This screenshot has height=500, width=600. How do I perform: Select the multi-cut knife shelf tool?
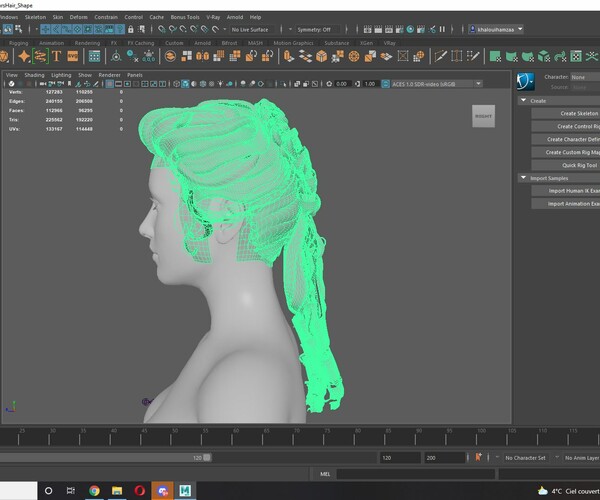click(440, 56)
